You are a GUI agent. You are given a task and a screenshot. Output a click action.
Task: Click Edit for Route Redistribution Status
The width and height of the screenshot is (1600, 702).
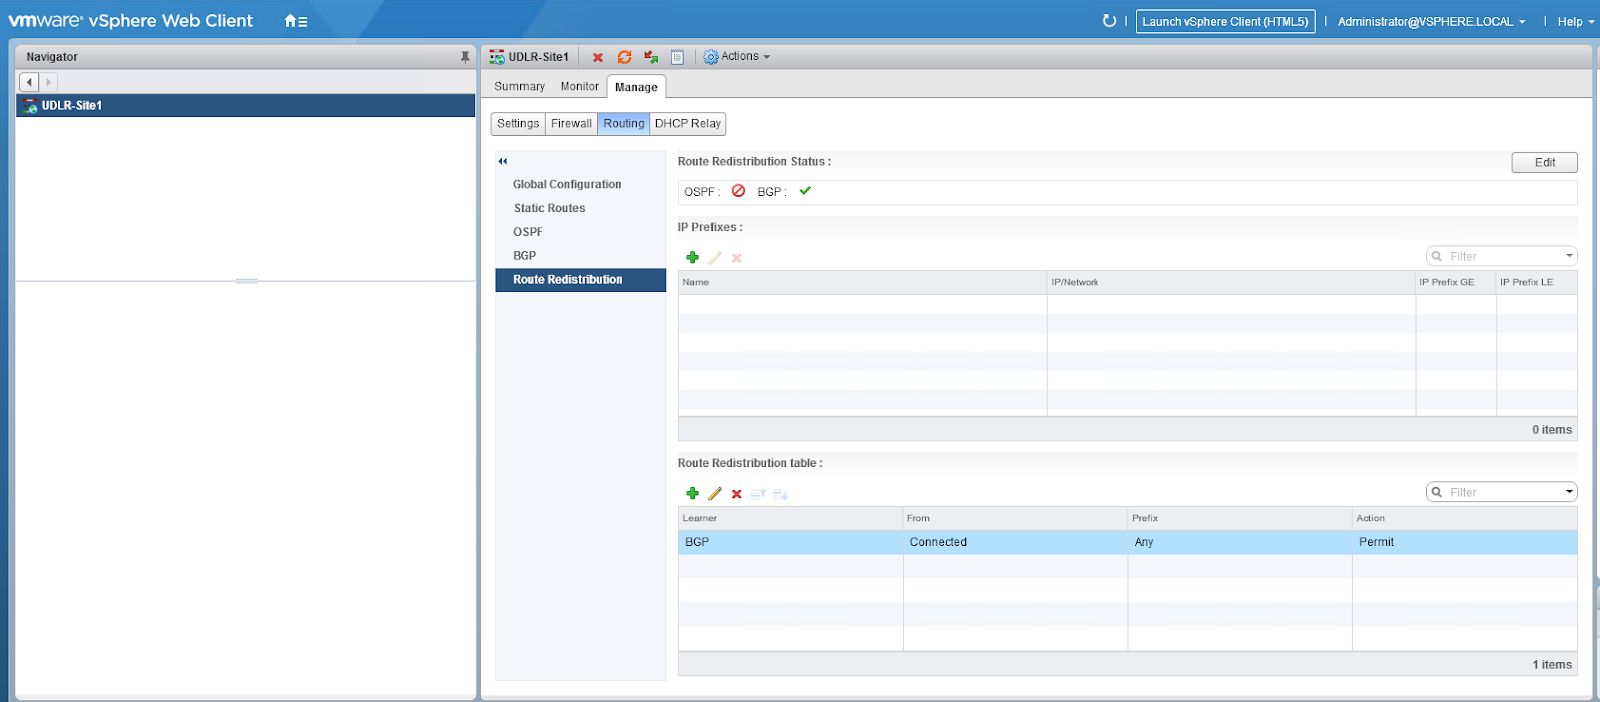(1544, 162)
